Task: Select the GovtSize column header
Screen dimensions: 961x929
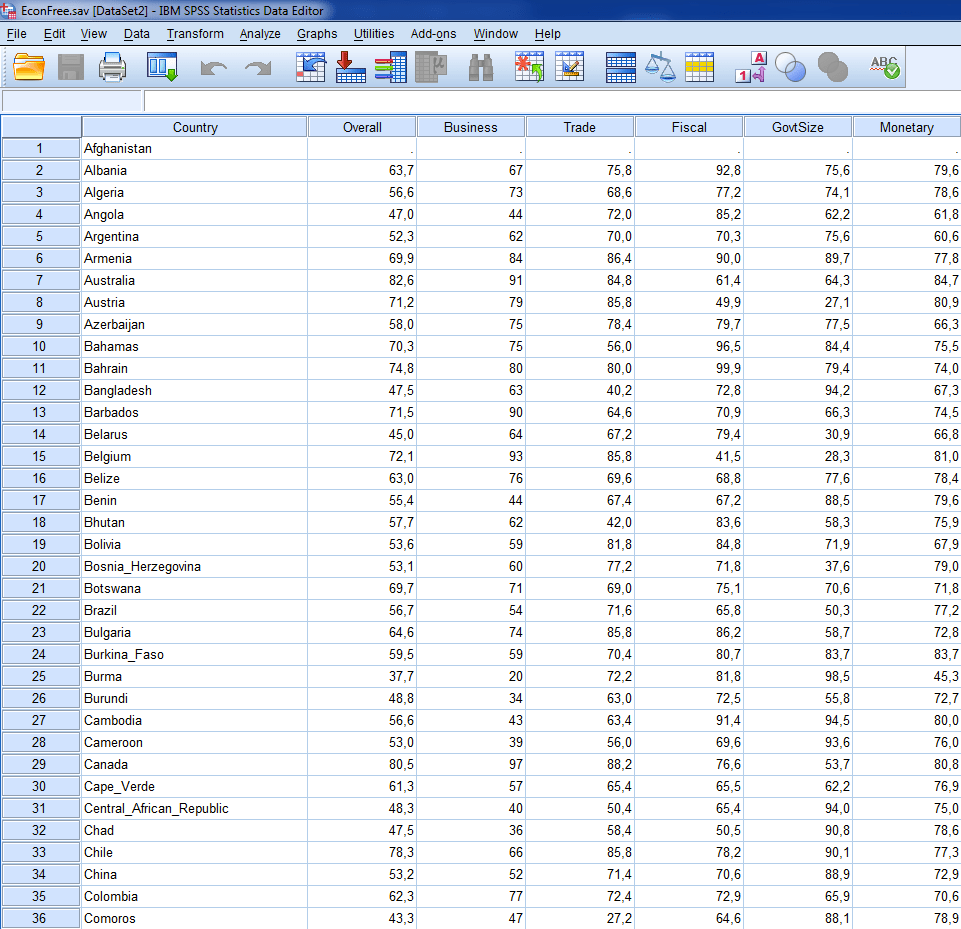Action: point(797,127)
